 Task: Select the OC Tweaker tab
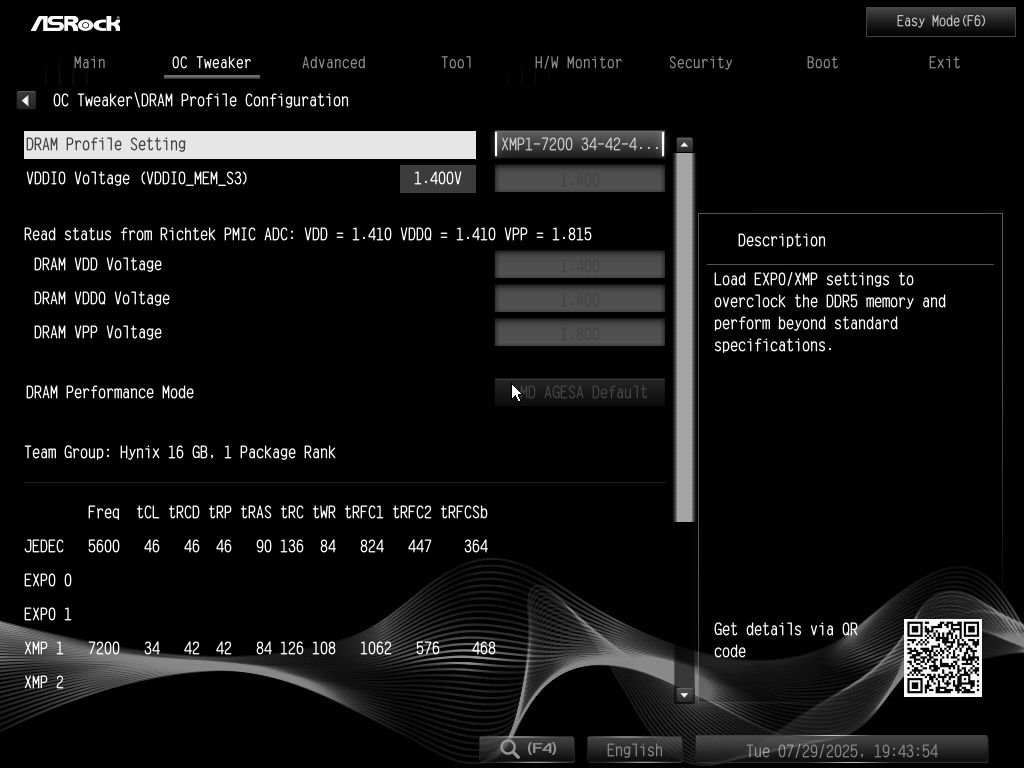pyautogui.click(x=211, y=63)
